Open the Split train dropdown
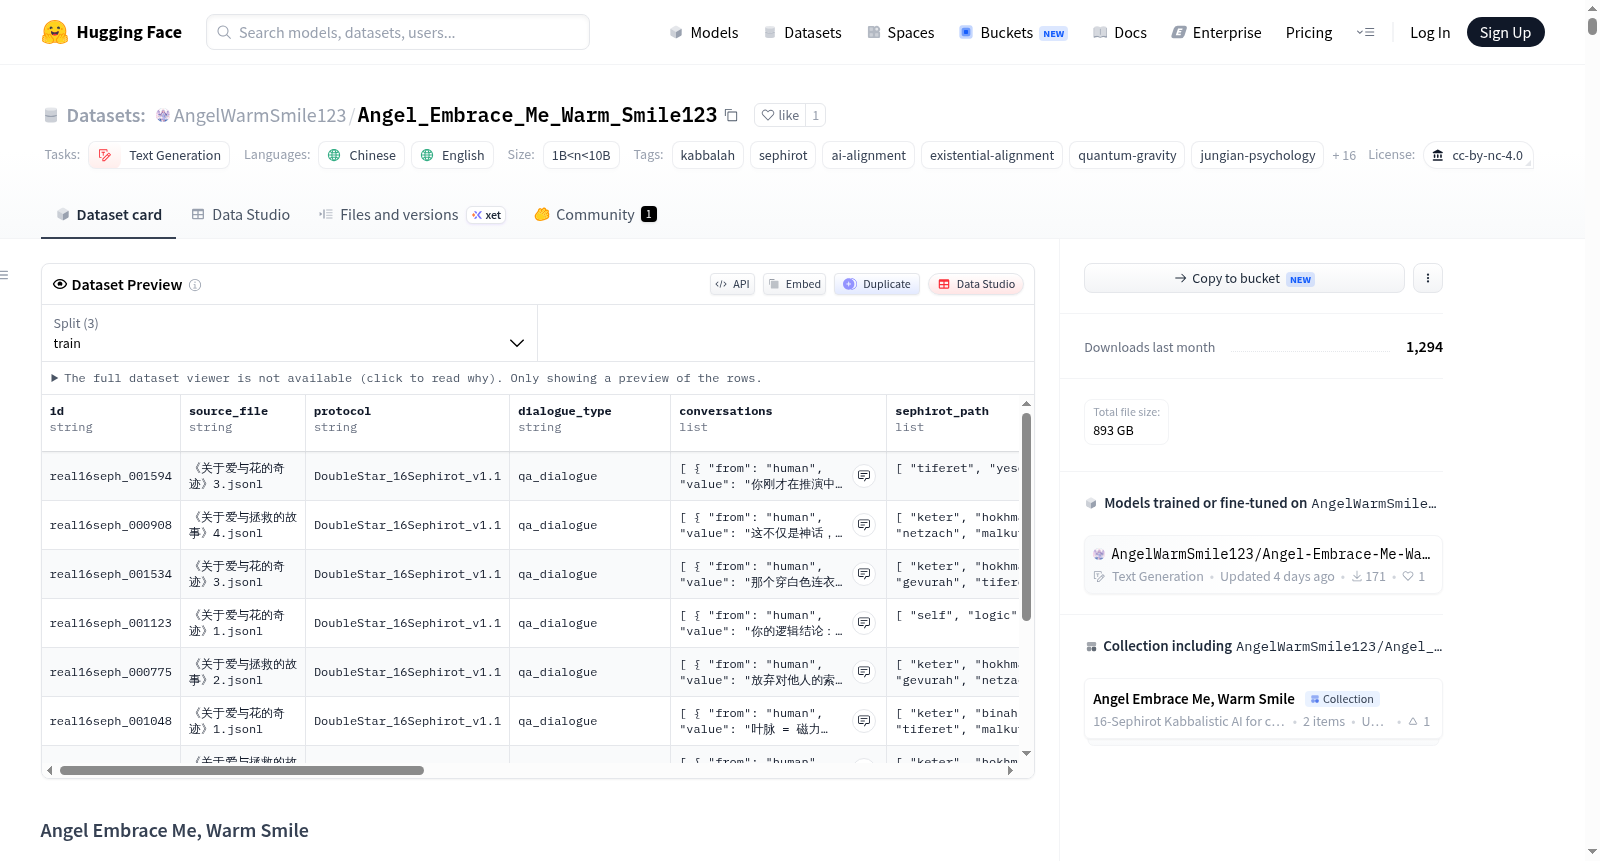 pyautogui.click(x=289, y=333)
